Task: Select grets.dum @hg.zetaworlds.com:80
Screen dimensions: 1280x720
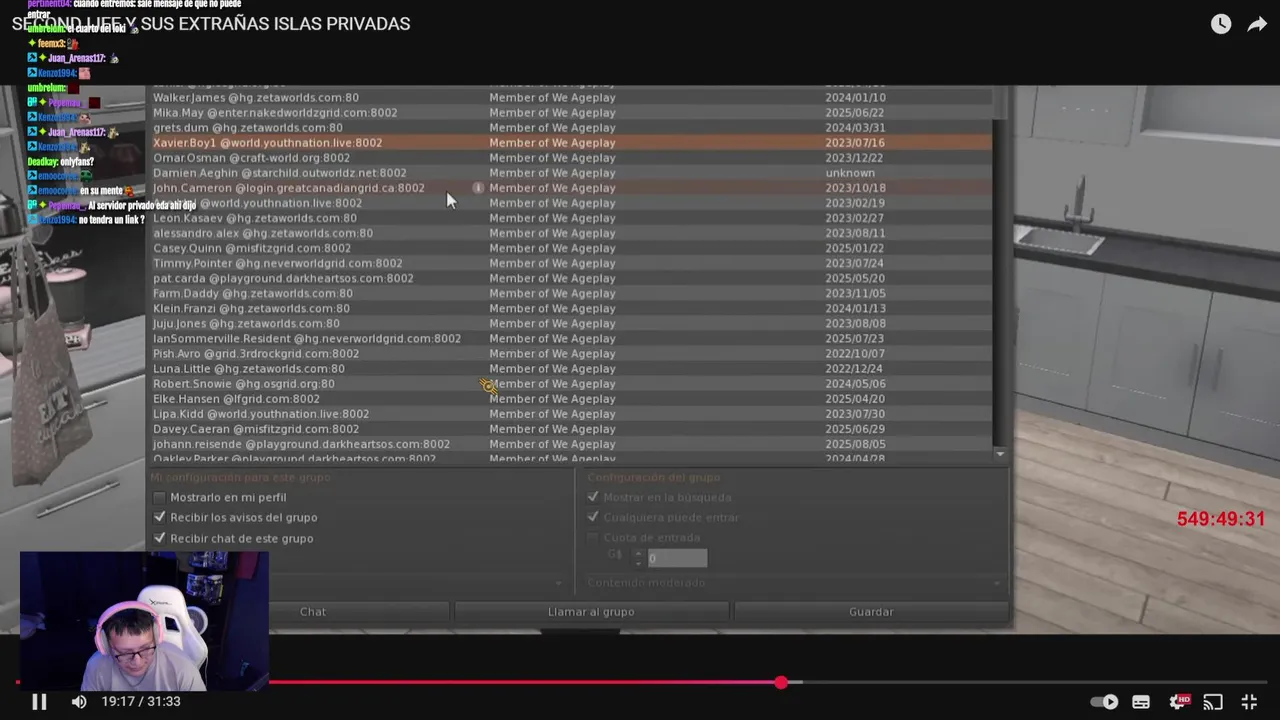Action: pyautogui.click(x=571, y=128)
